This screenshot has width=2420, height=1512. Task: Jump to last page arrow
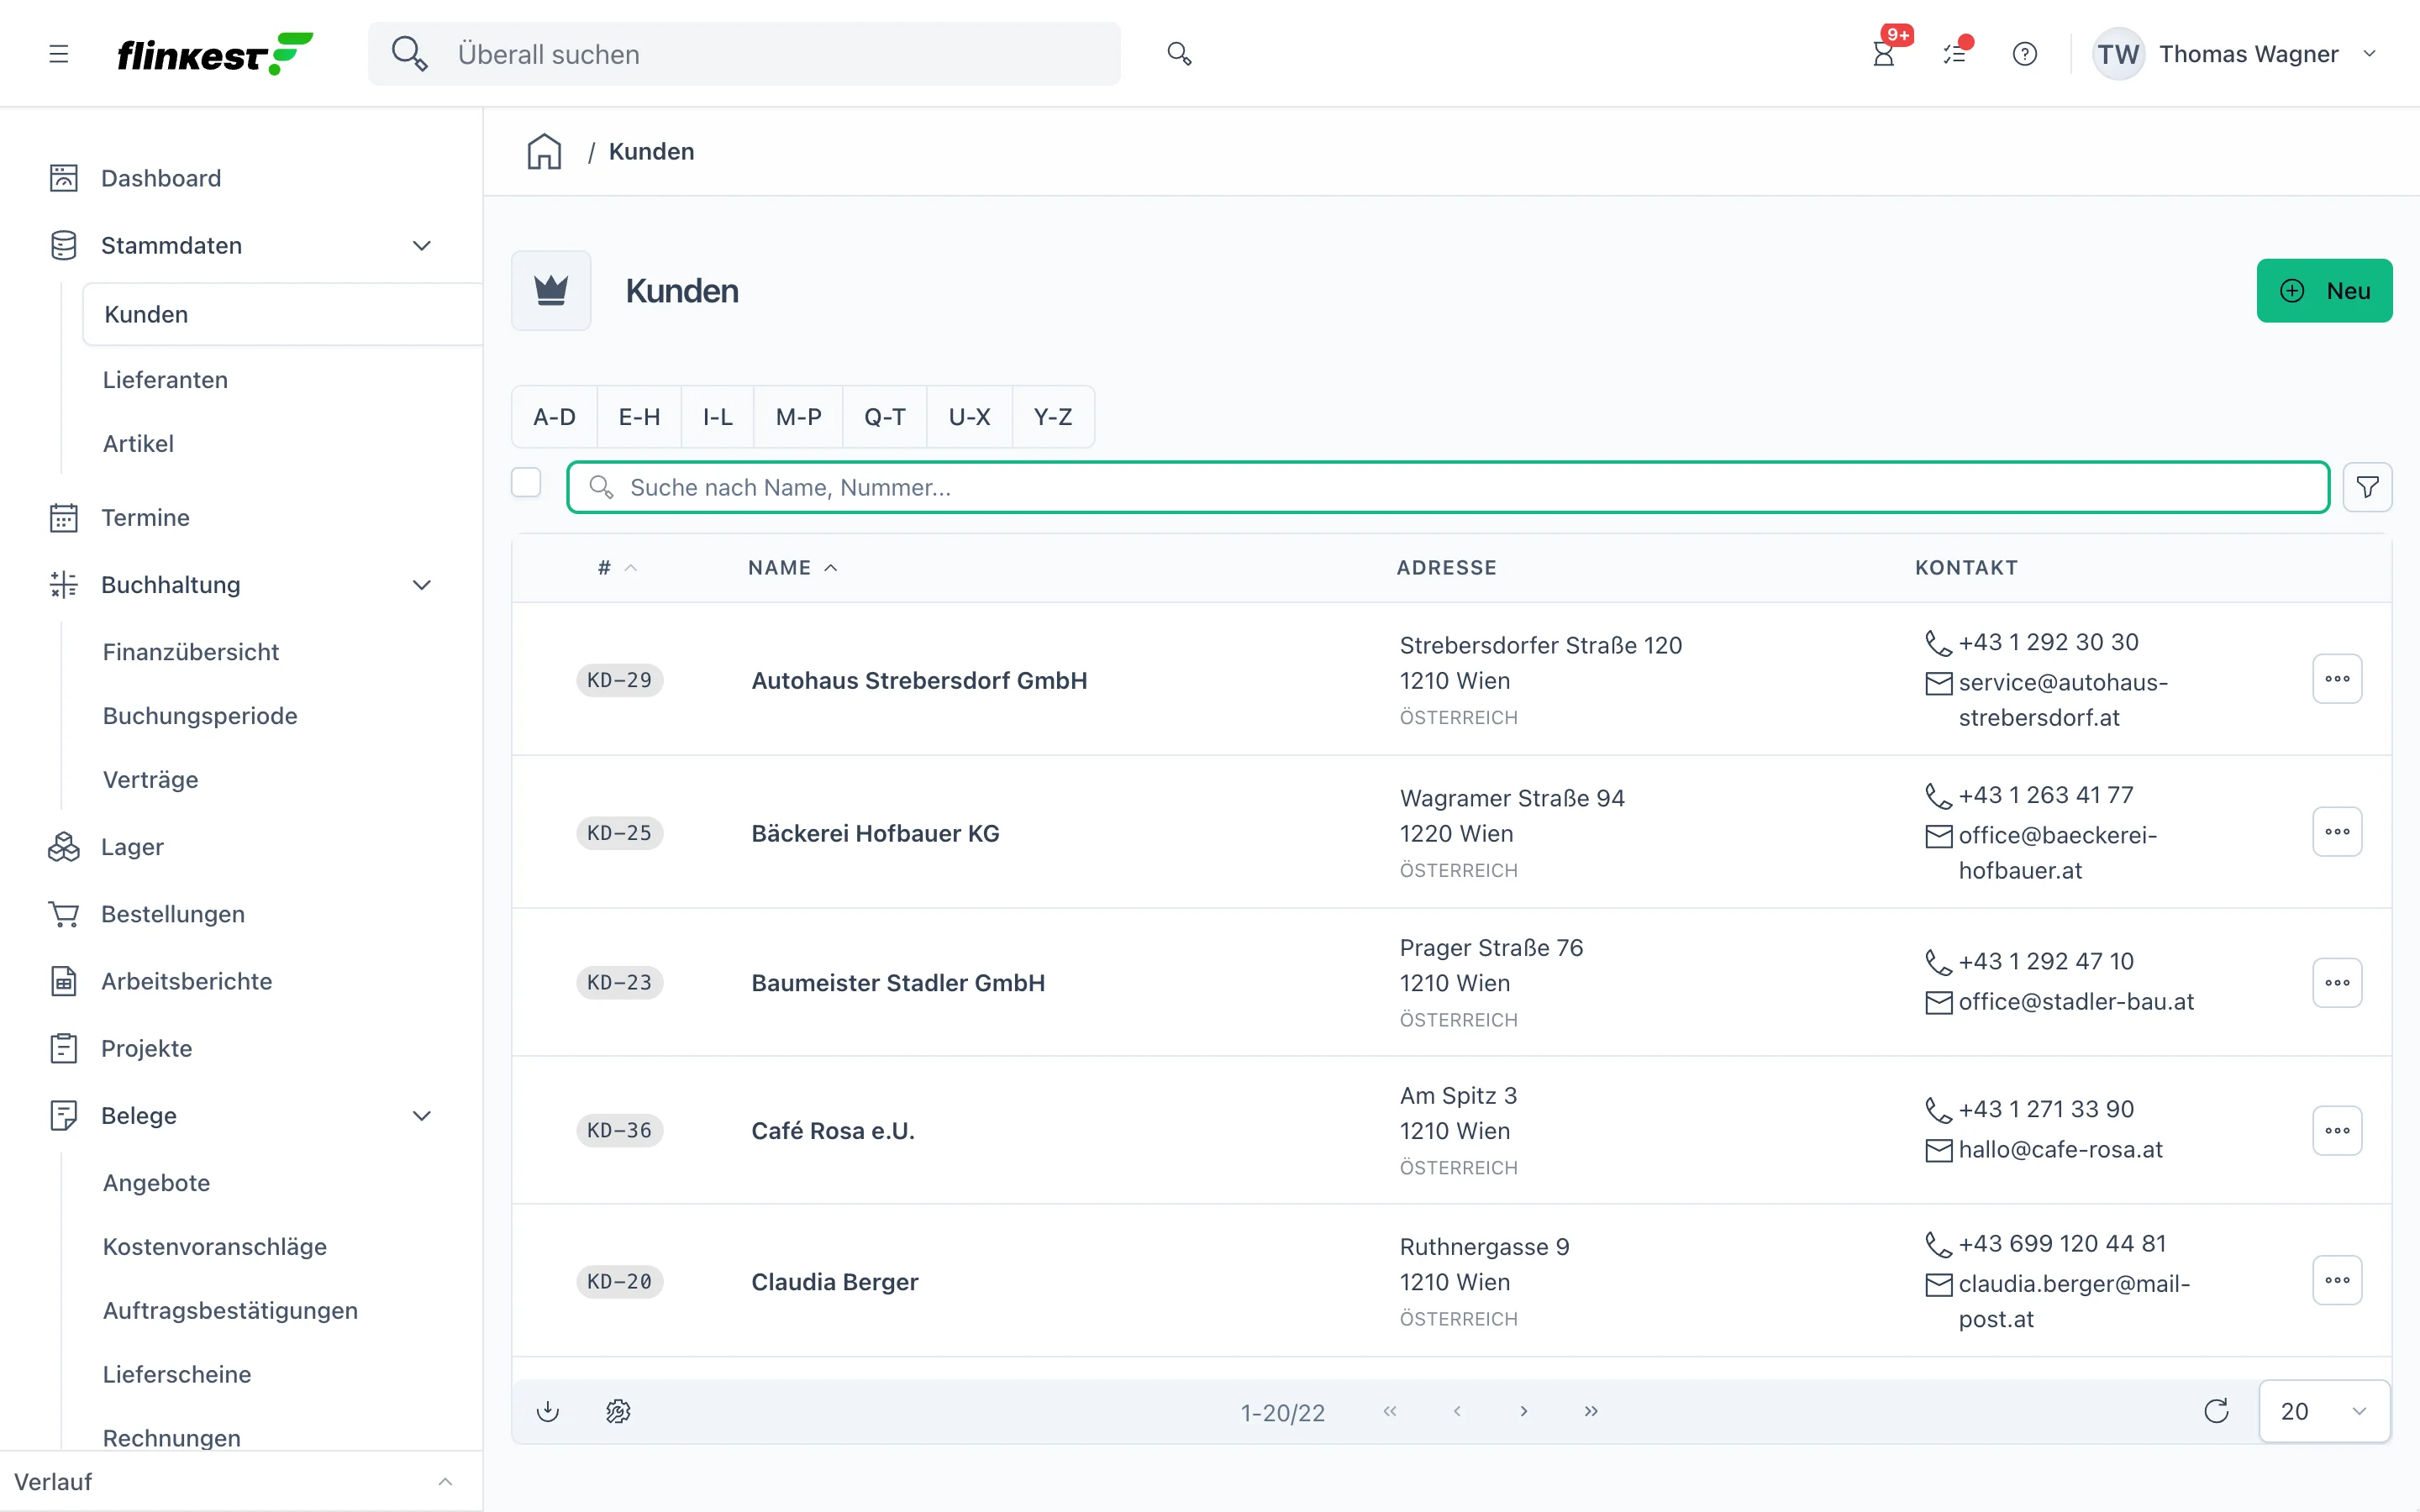click(1591, 1411)
